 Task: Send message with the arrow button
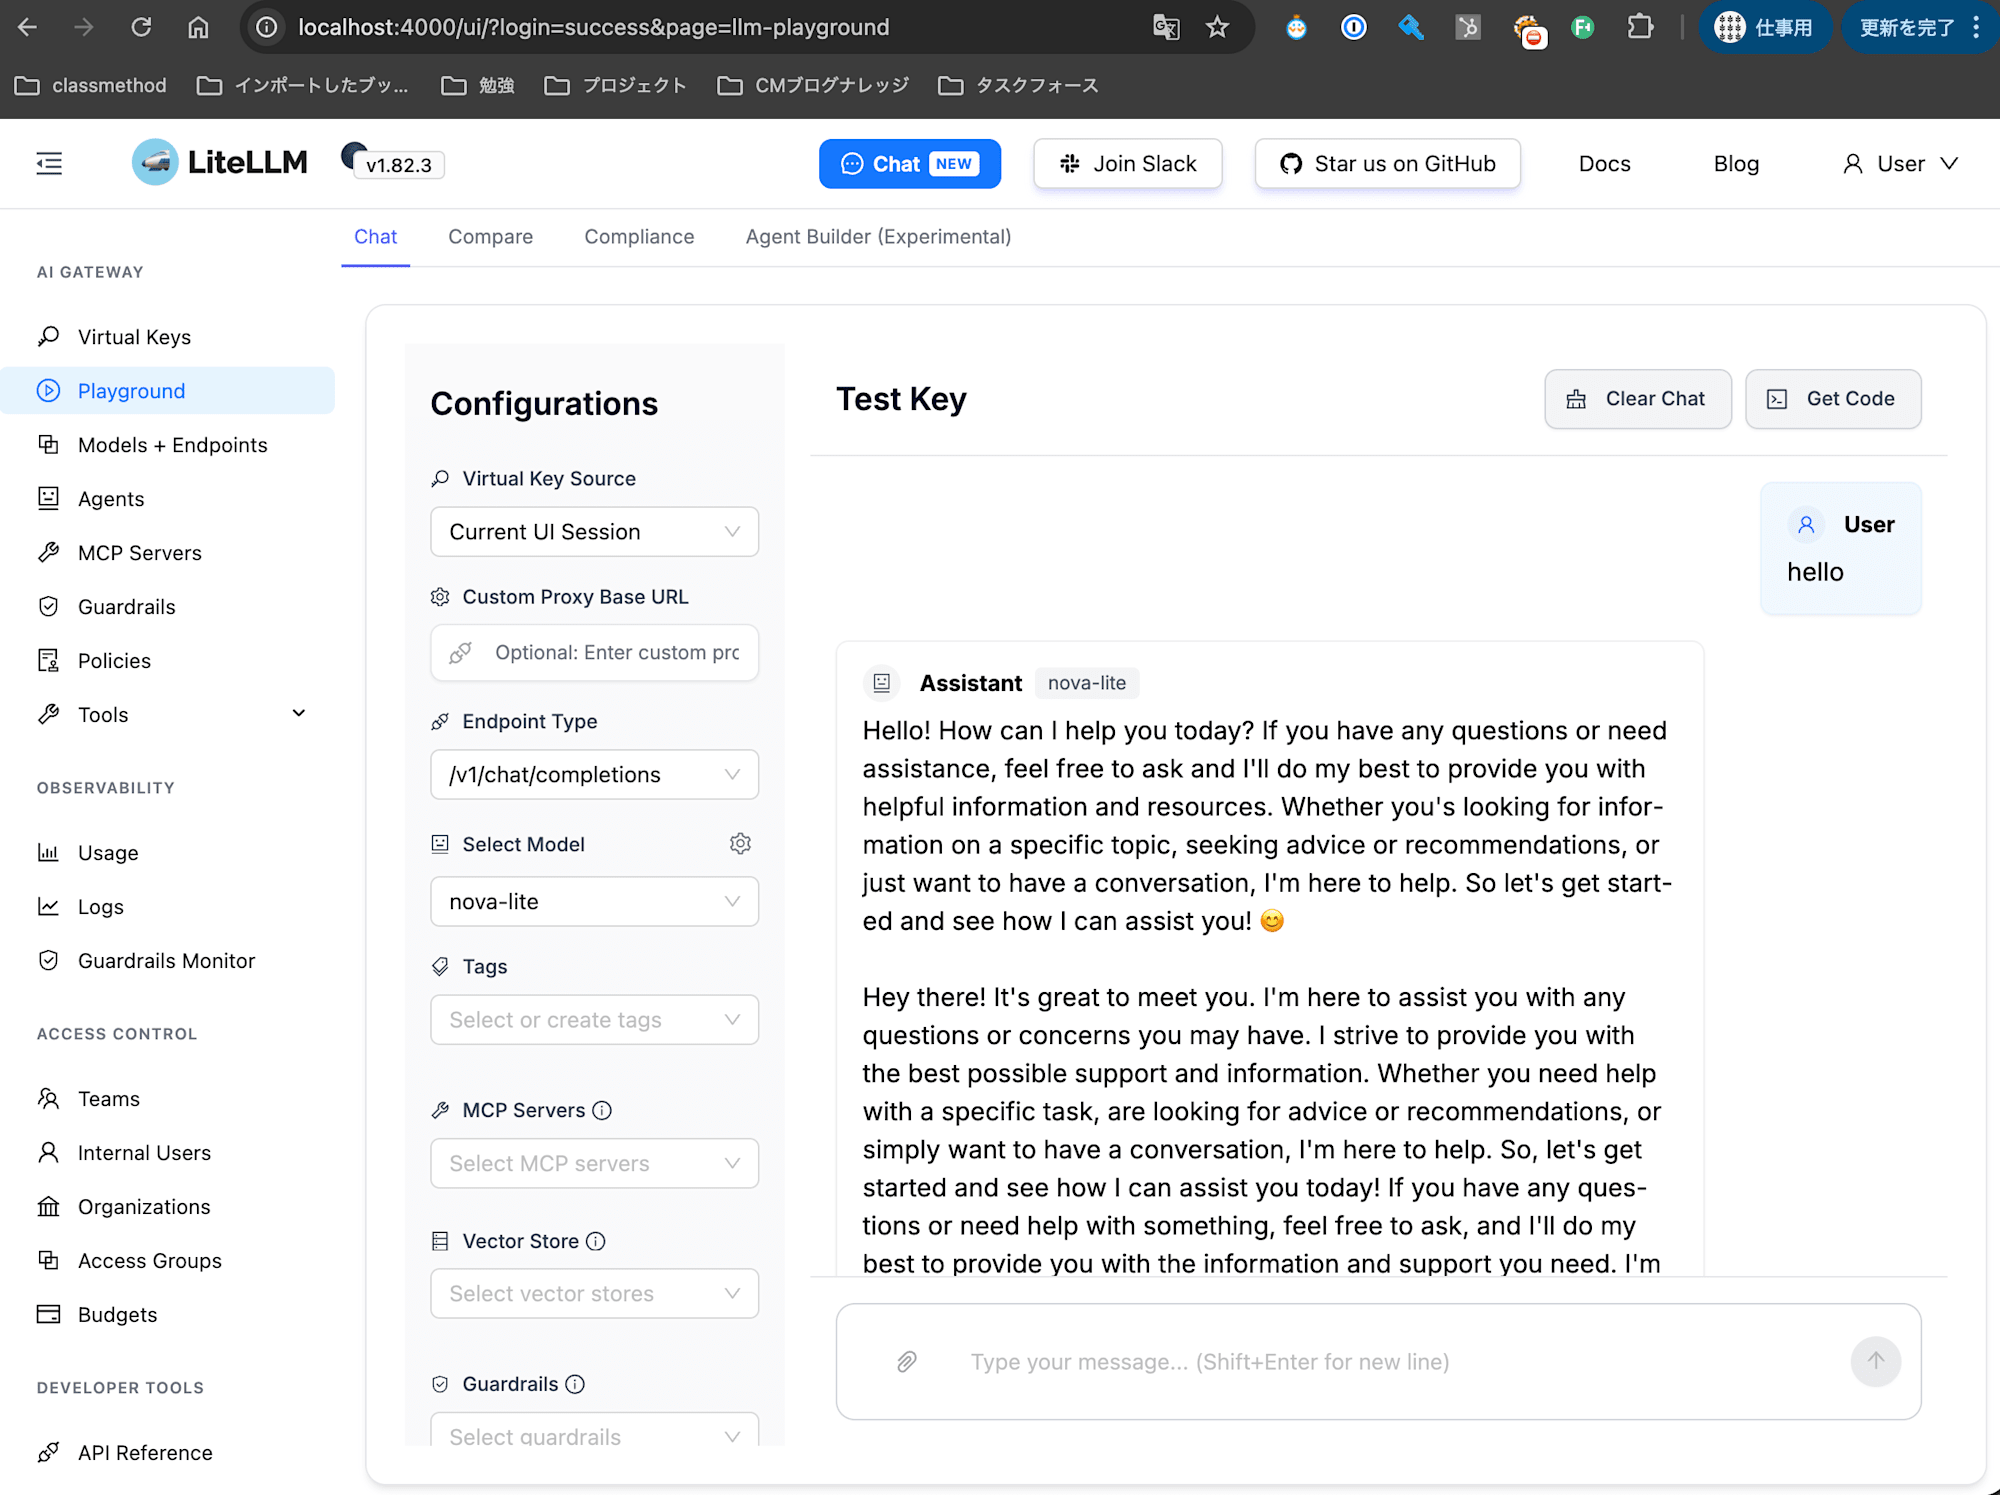pos(1875,1361)
